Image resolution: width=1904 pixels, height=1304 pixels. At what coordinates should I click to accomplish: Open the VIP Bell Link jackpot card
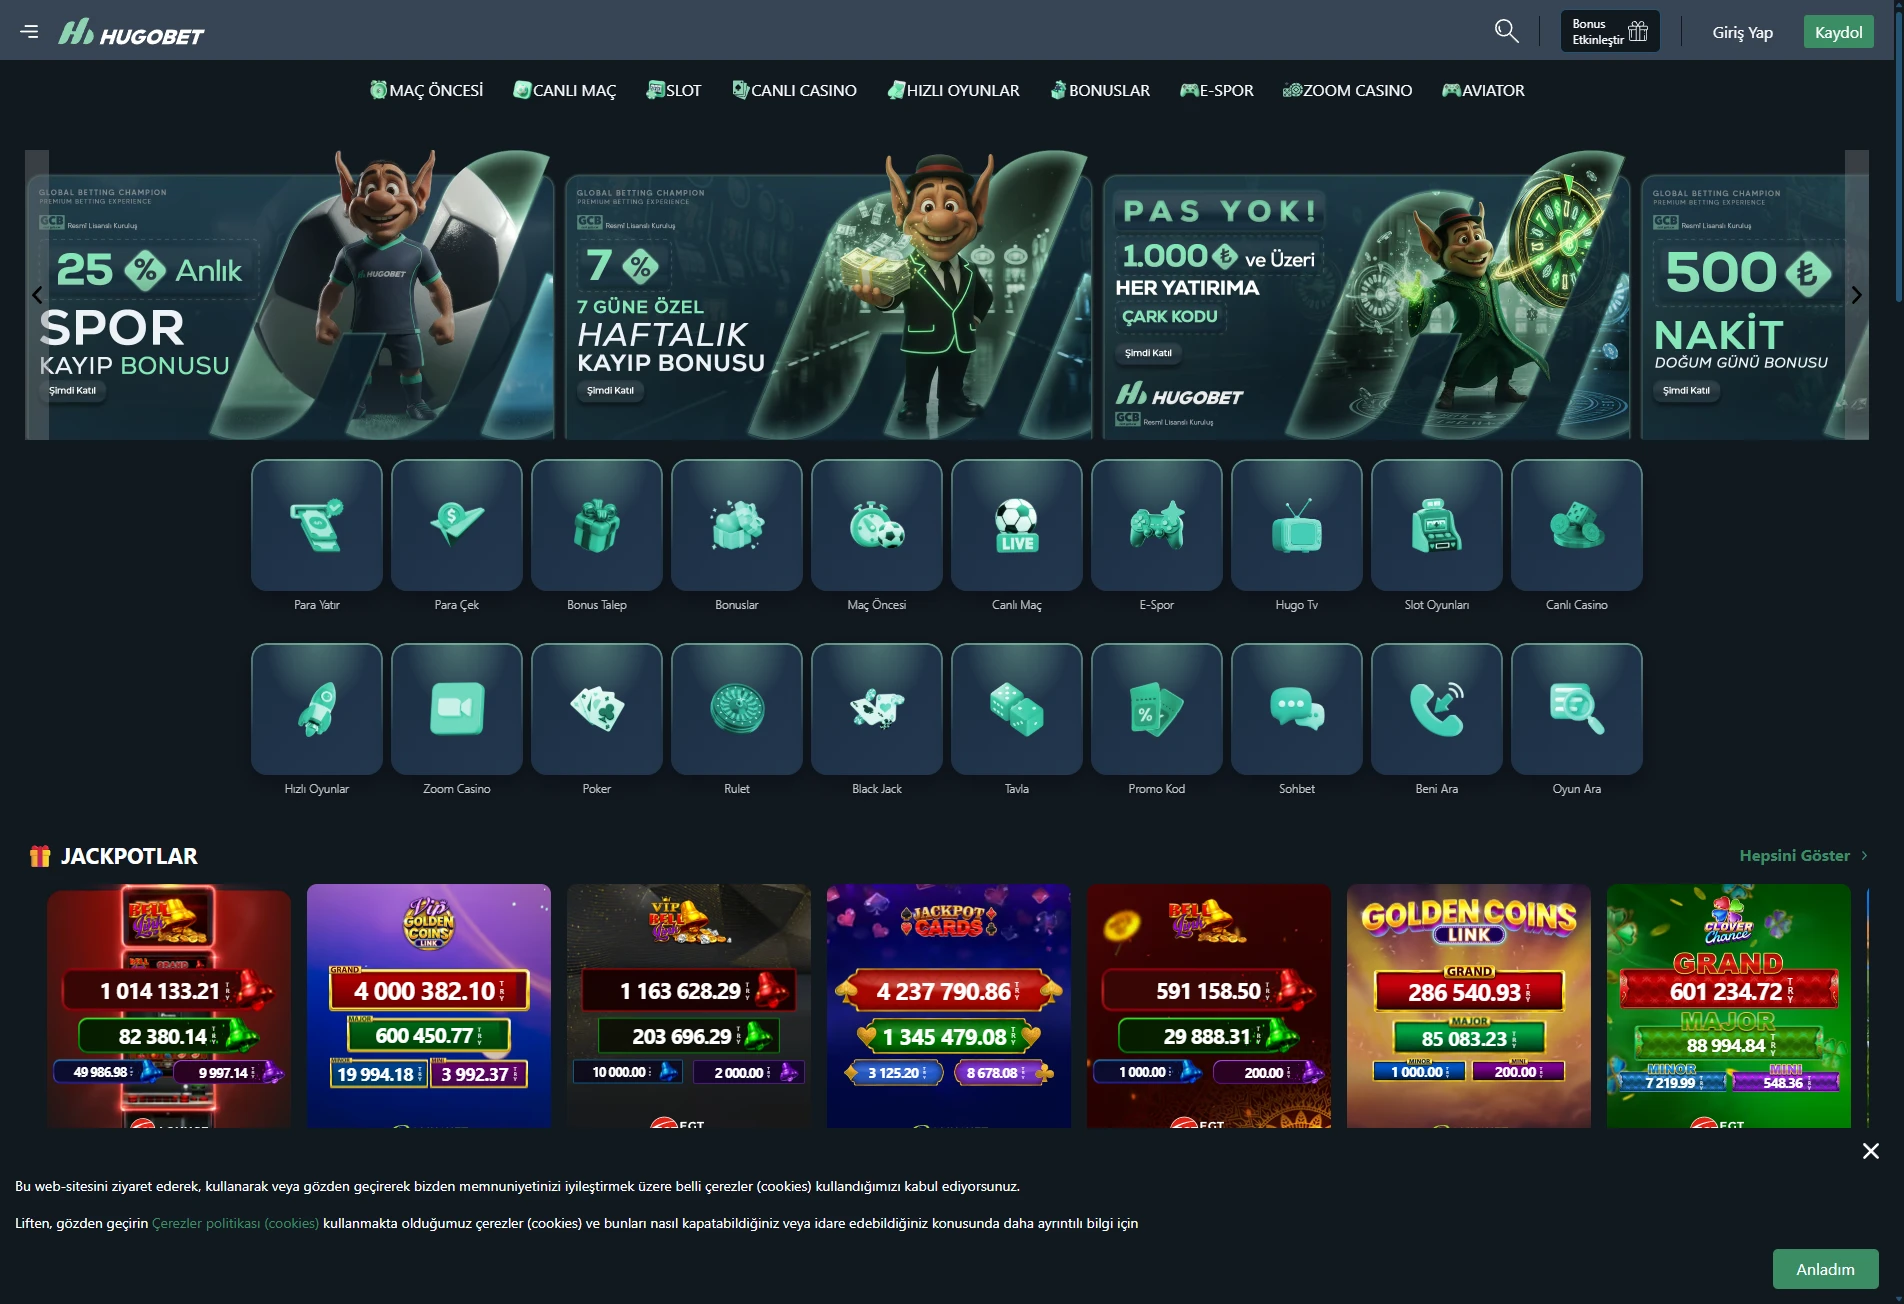689,1006
